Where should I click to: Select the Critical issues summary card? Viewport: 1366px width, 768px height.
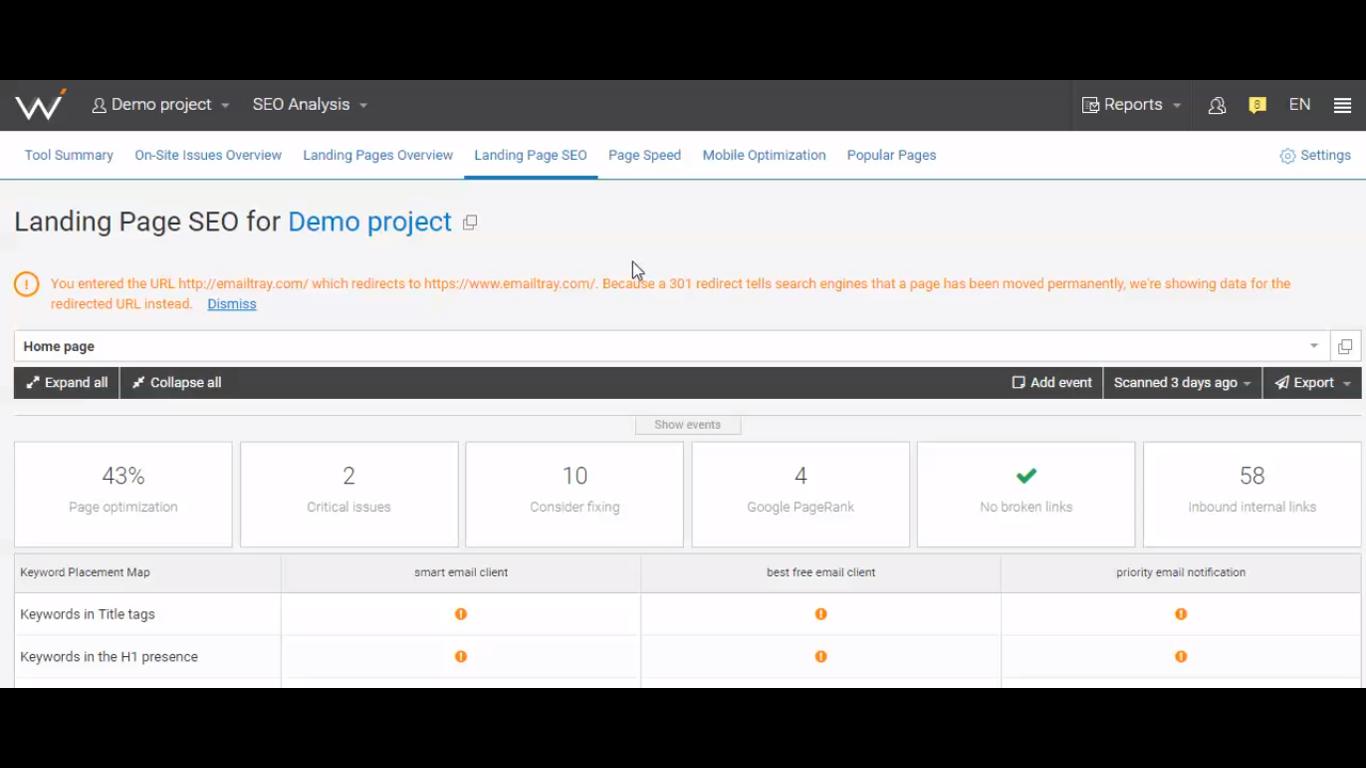[x=349, y=494]
